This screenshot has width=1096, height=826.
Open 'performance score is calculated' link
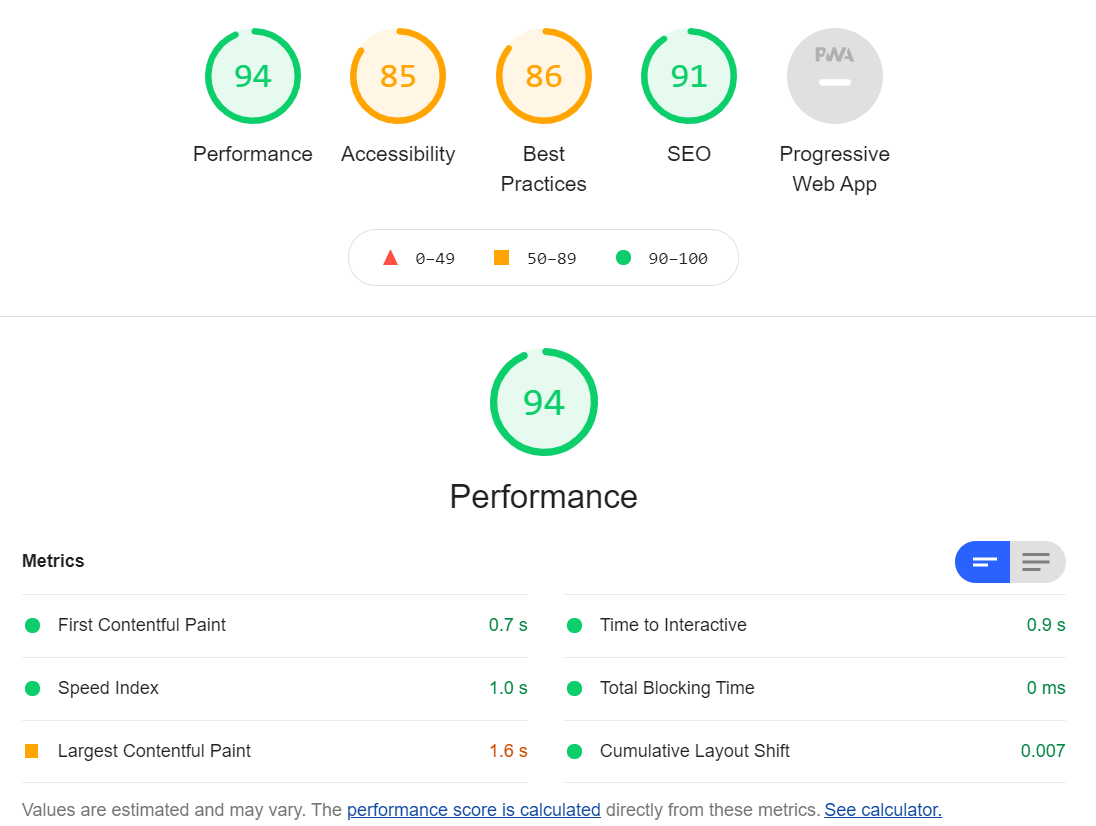click(474, 810)
